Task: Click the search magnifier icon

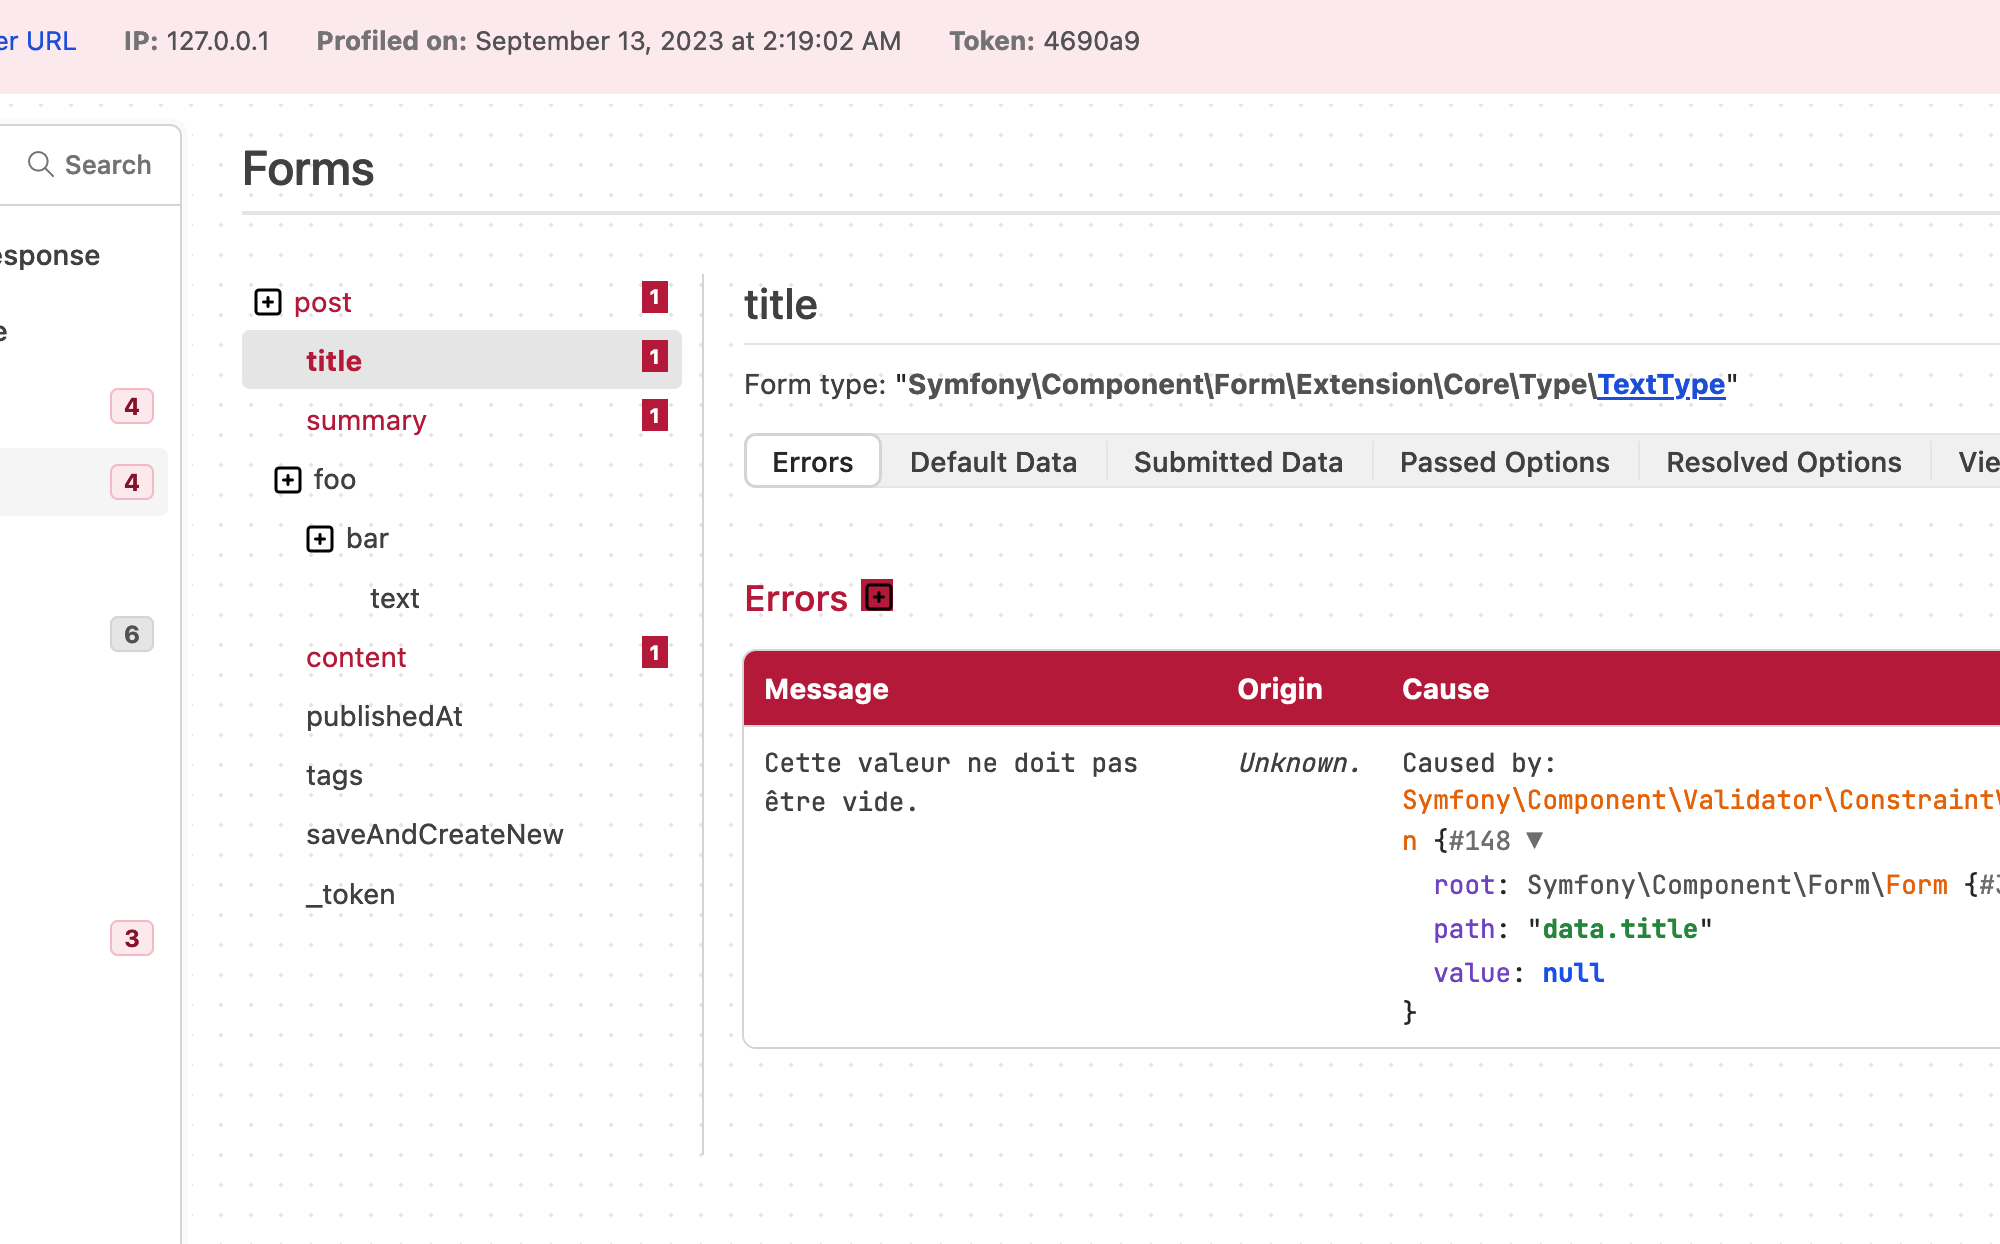Action: [x=40, y=164]
